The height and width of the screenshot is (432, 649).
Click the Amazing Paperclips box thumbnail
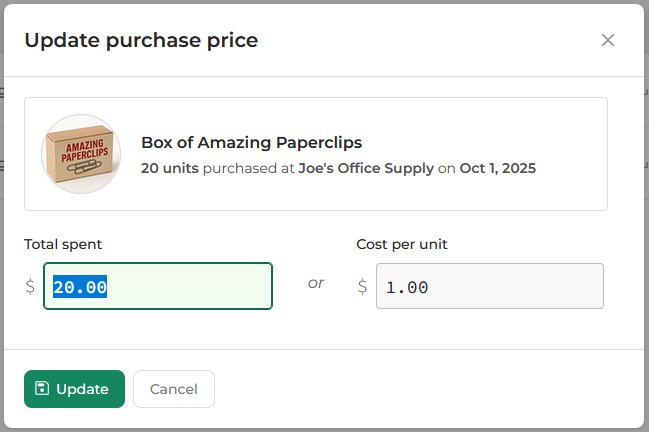81,154
